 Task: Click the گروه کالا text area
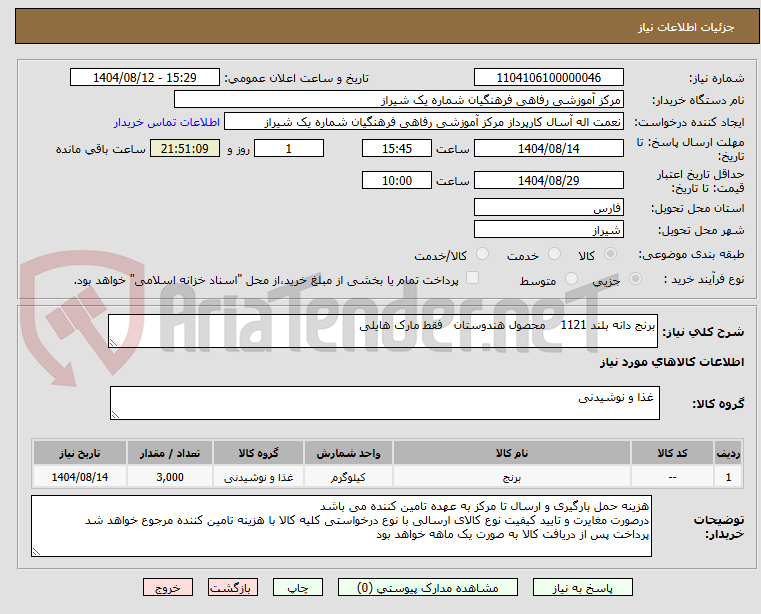(385, 403)
